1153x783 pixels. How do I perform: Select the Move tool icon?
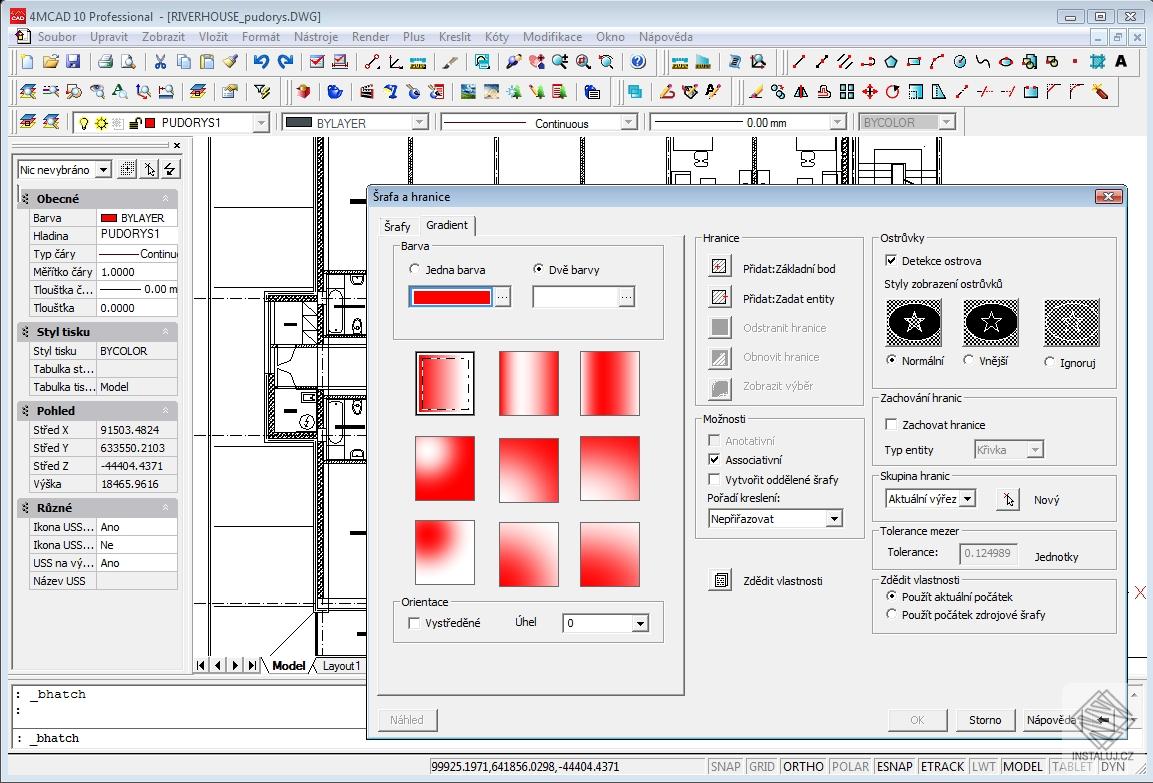point(869,92)
